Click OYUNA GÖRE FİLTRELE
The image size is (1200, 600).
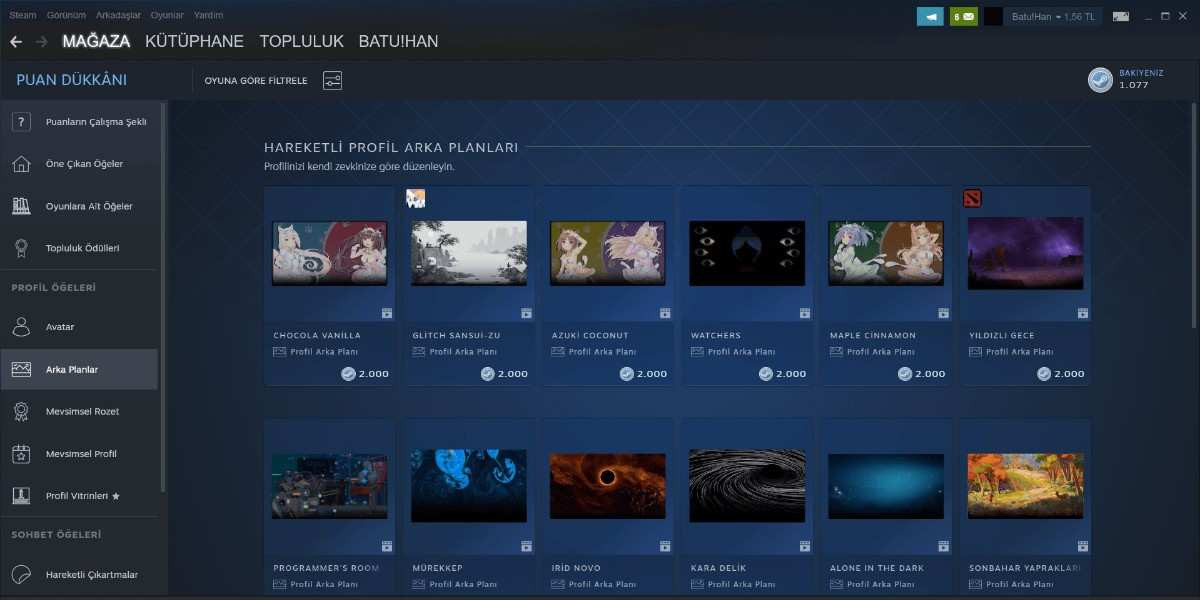tap(256, 80)
